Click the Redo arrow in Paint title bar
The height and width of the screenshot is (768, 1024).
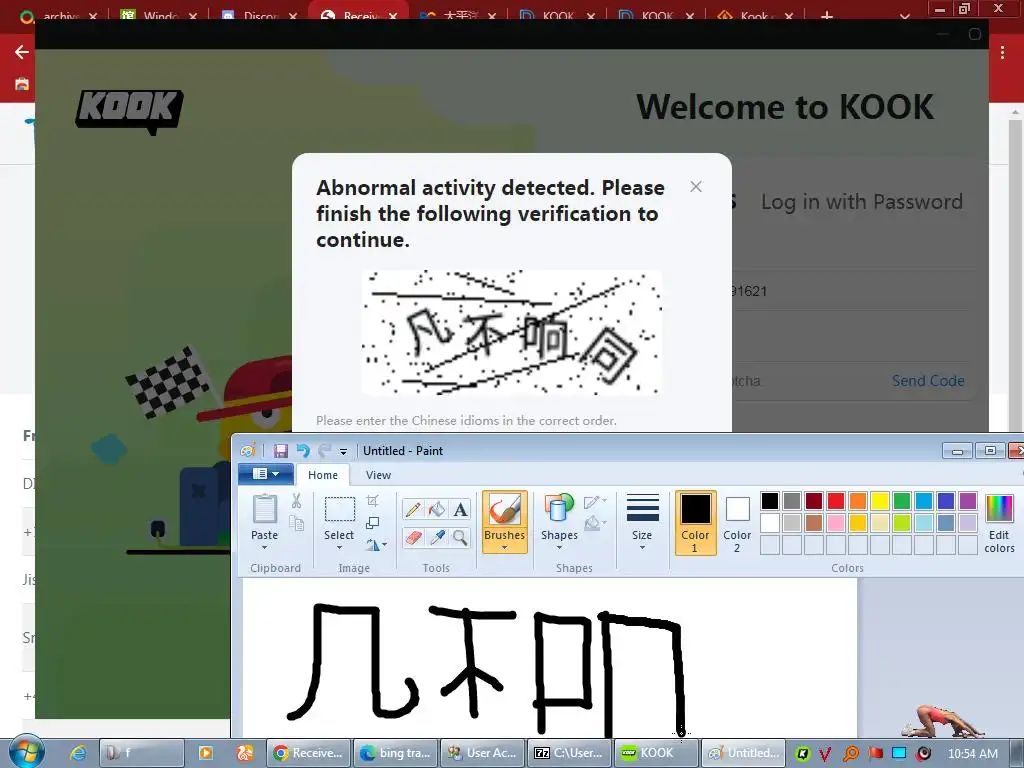[325, 451]
